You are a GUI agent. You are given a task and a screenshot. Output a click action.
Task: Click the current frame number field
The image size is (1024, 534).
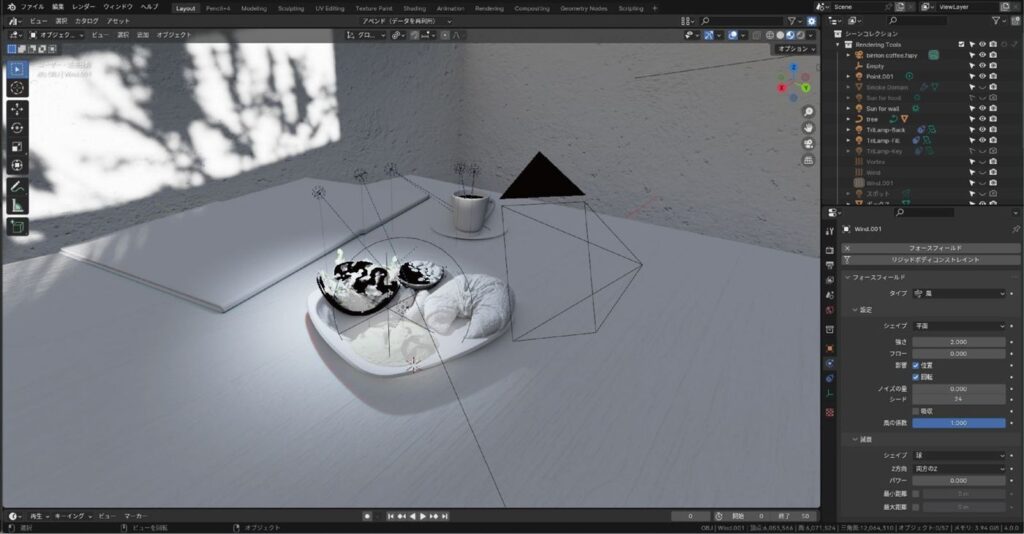[690, 516]
